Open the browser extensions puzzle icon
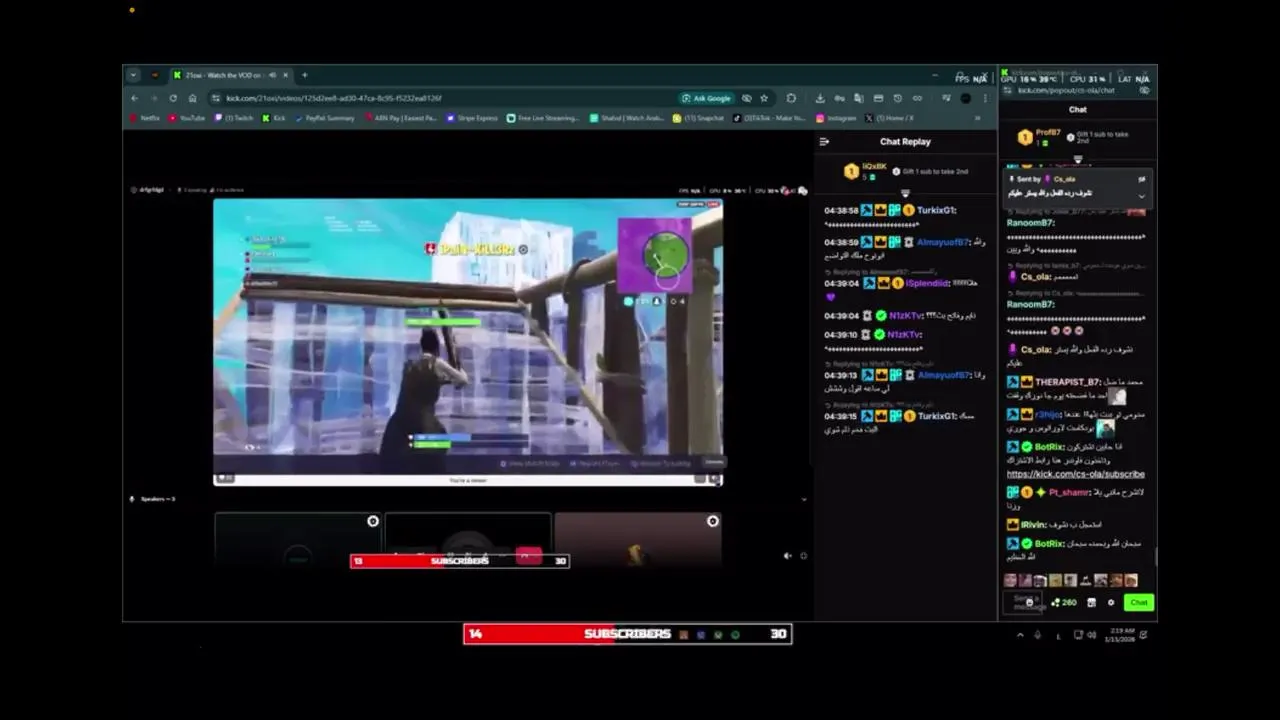 791,98
